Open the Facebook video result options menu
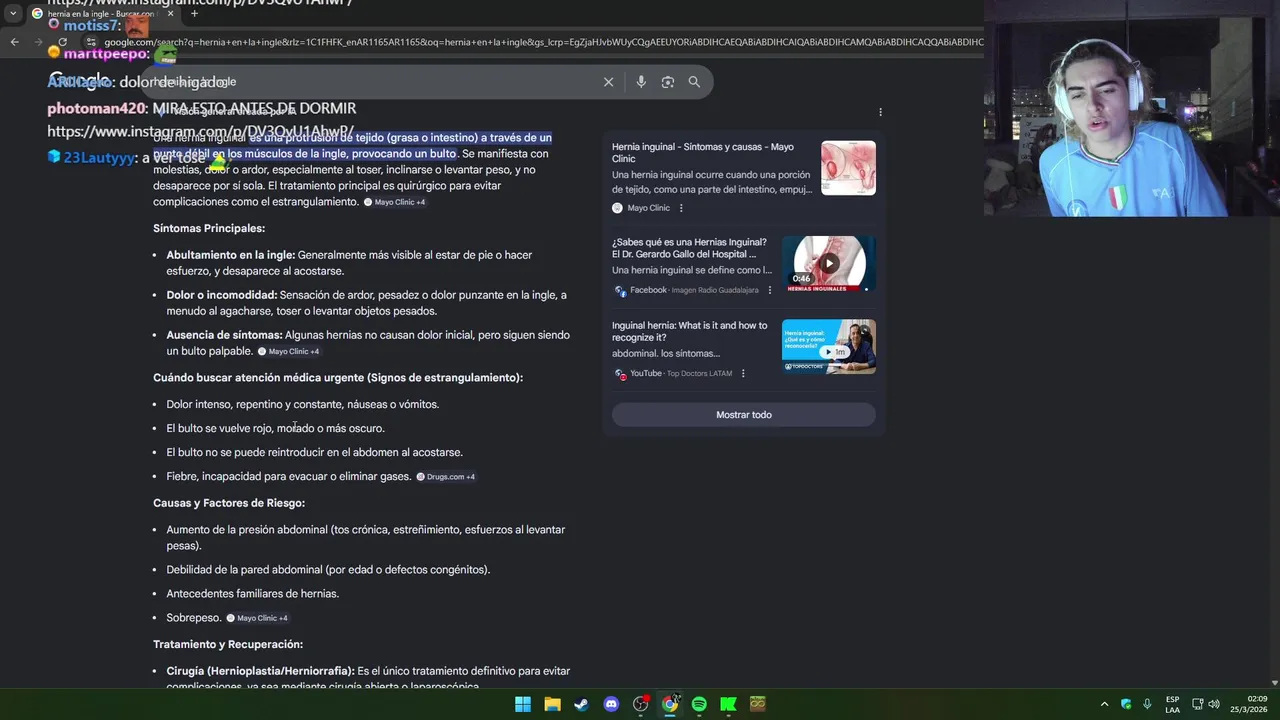This screenshot has height=720, width=1280. 769,290
